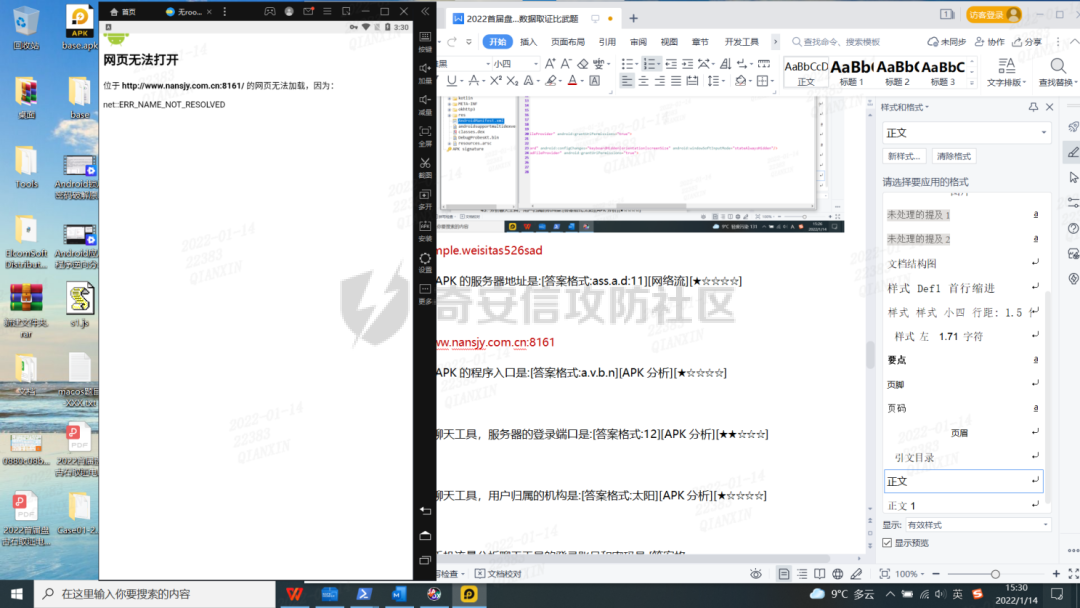1080x608 pixels.
Task: Click the emulator 全屏 fullscreen icon
Action: click(425, 132)
